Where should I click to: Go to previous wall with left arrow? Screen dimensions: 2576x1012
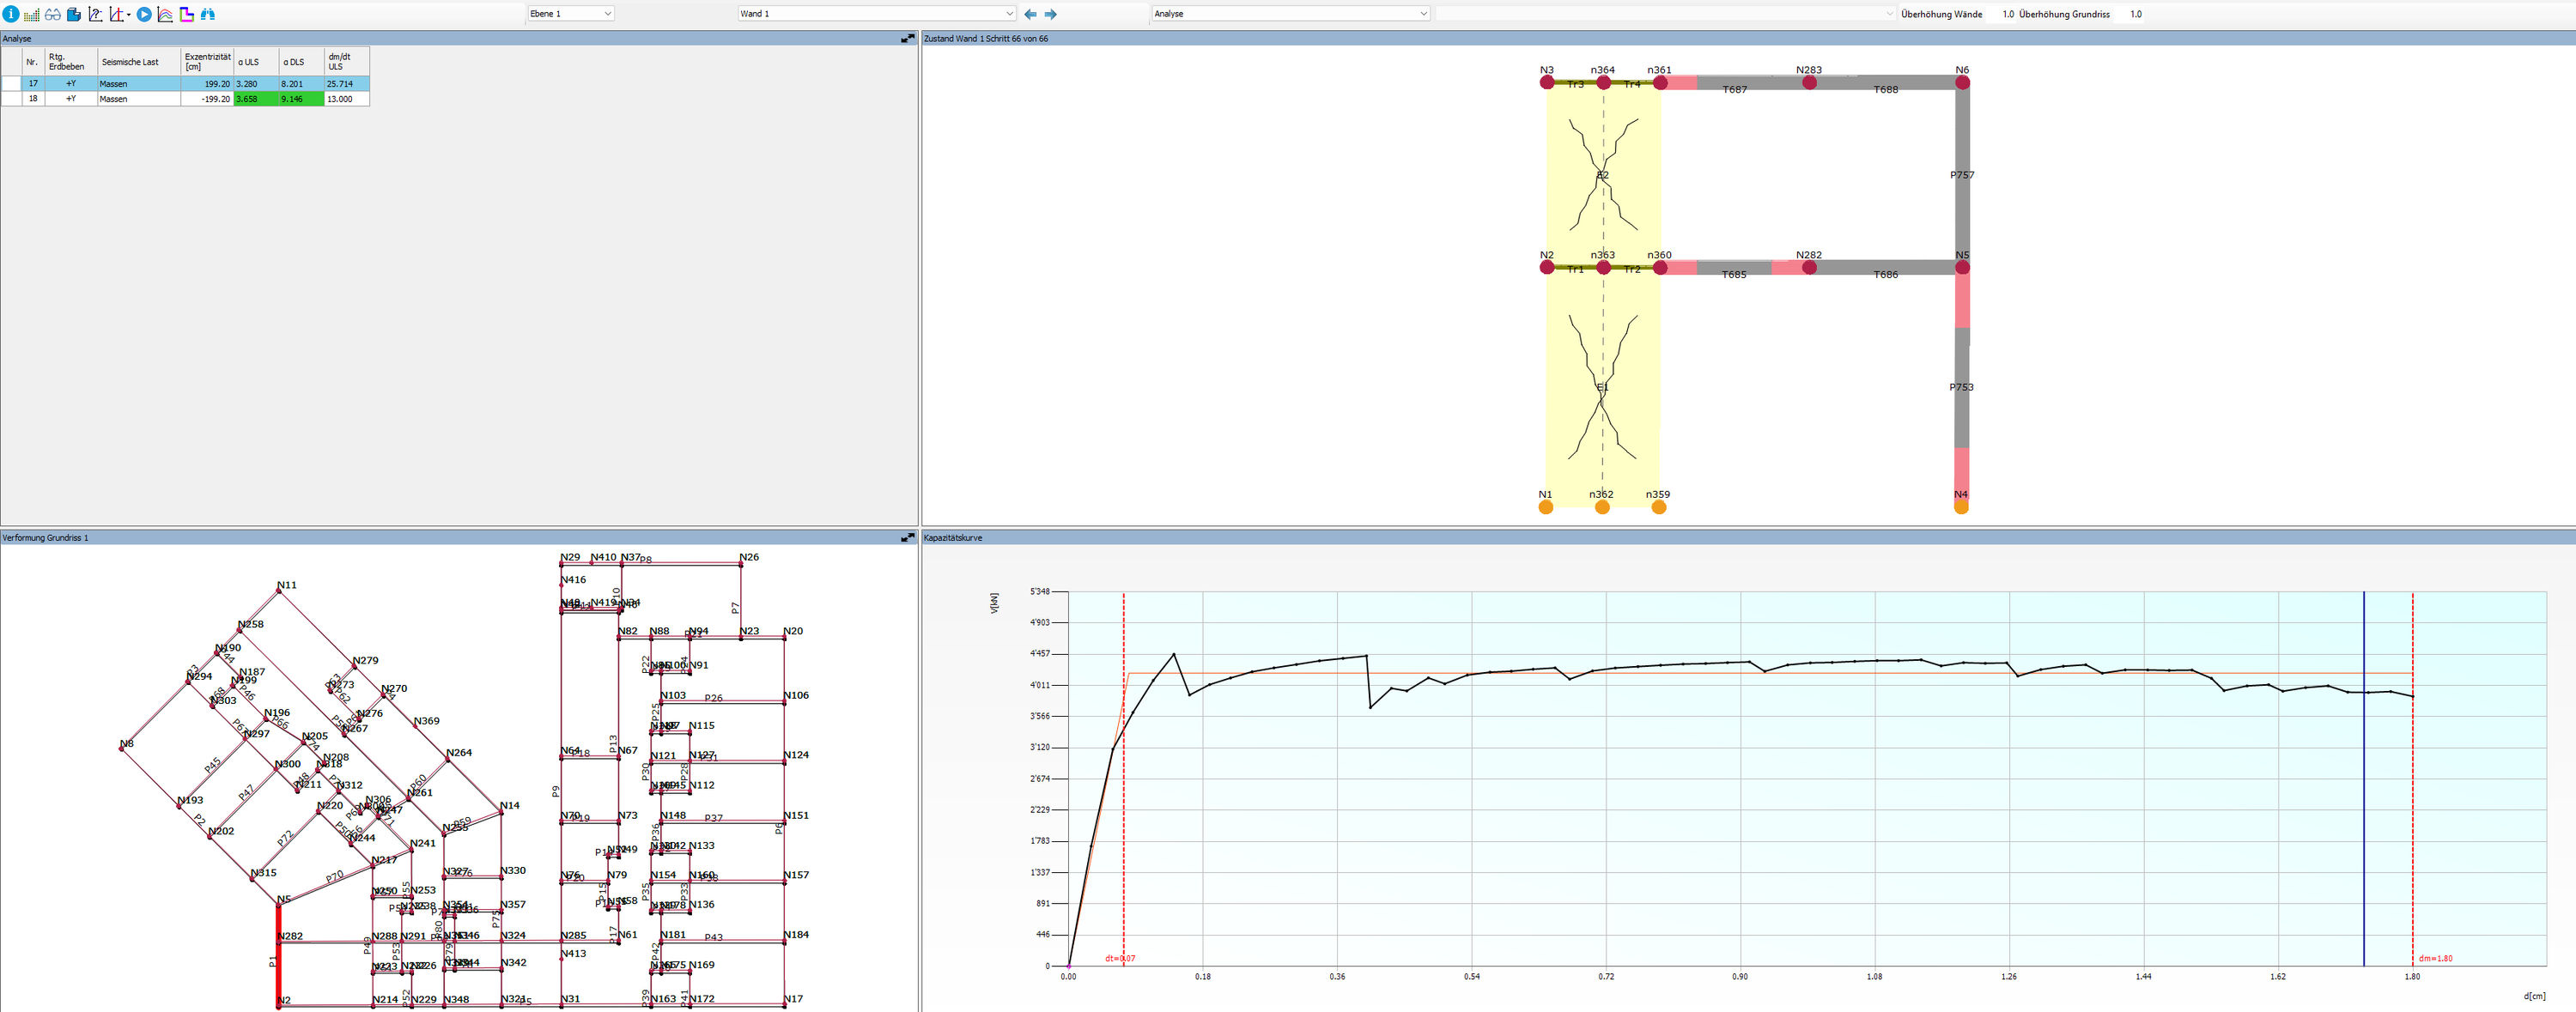1030,14
